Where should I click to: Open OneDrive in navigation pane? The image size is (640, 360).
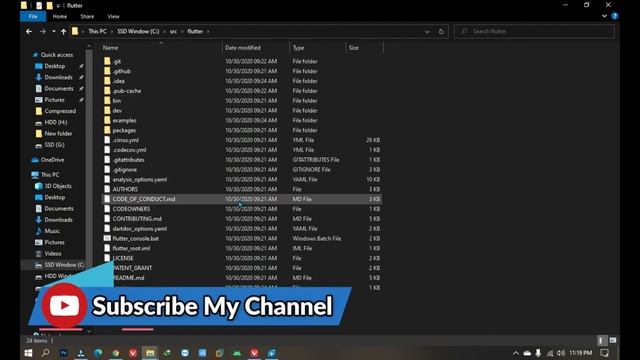pyautogui.click(x=52, y=160)
